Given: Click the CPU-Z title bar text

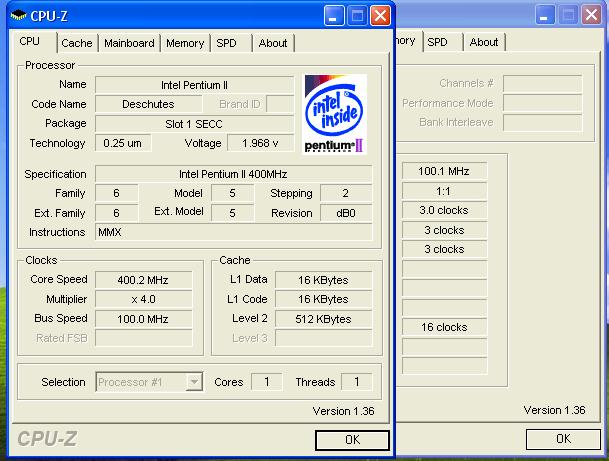Looking at the screenshot, I should point(49,16).
